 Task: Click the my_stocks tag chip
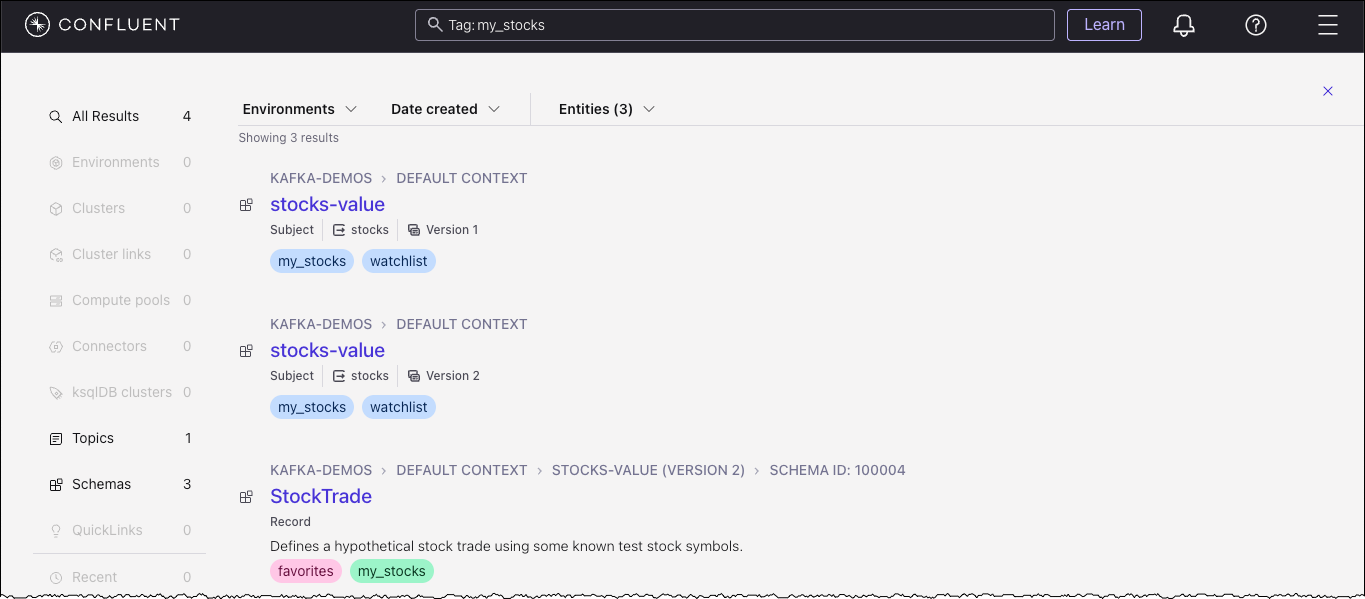point(311,260)
